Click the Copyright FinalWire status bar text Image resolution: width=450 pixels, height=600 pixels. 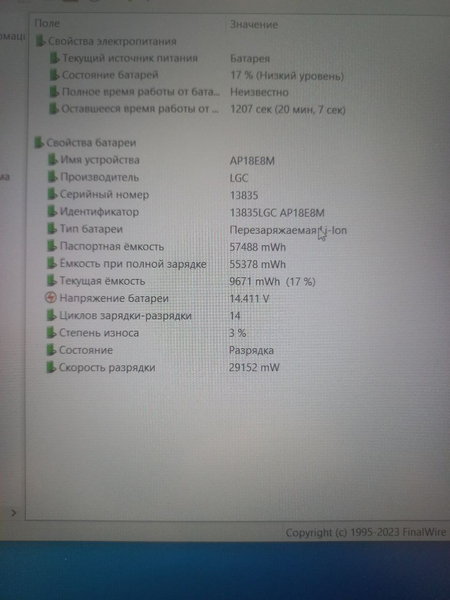coord(366,532)
